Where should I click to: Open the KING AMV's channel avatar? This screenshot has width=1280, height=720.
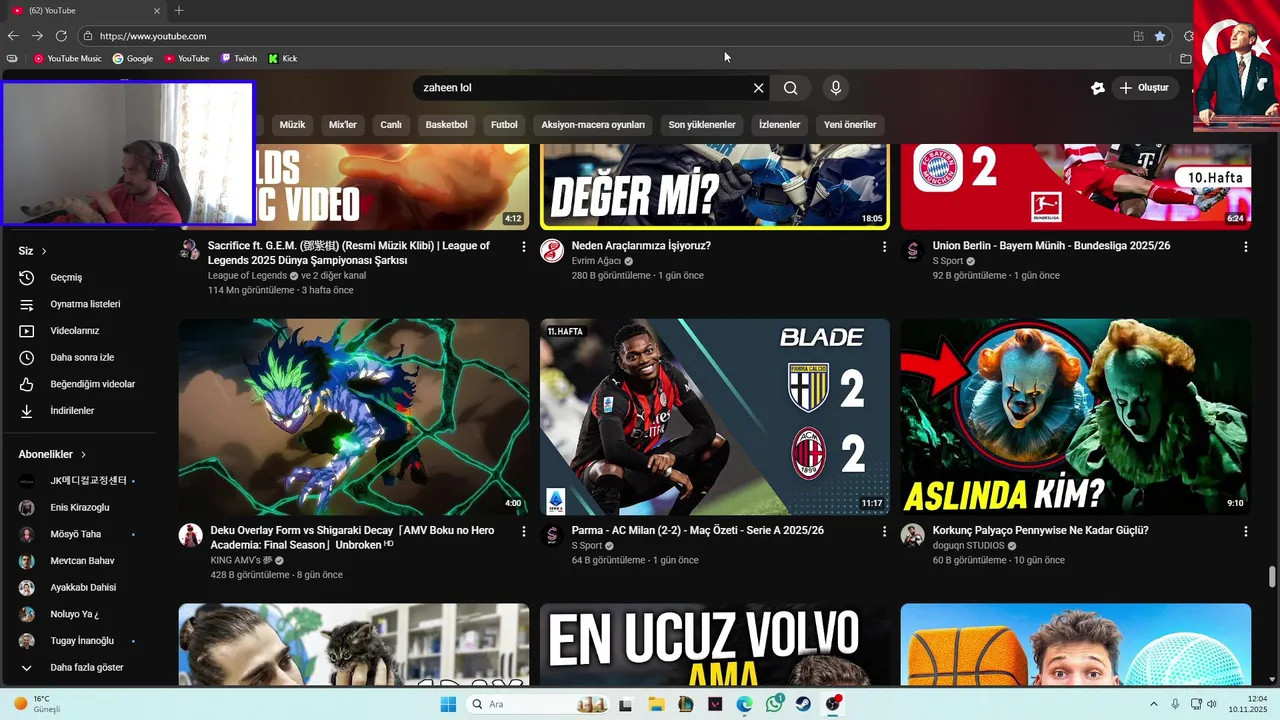point(191,535)
